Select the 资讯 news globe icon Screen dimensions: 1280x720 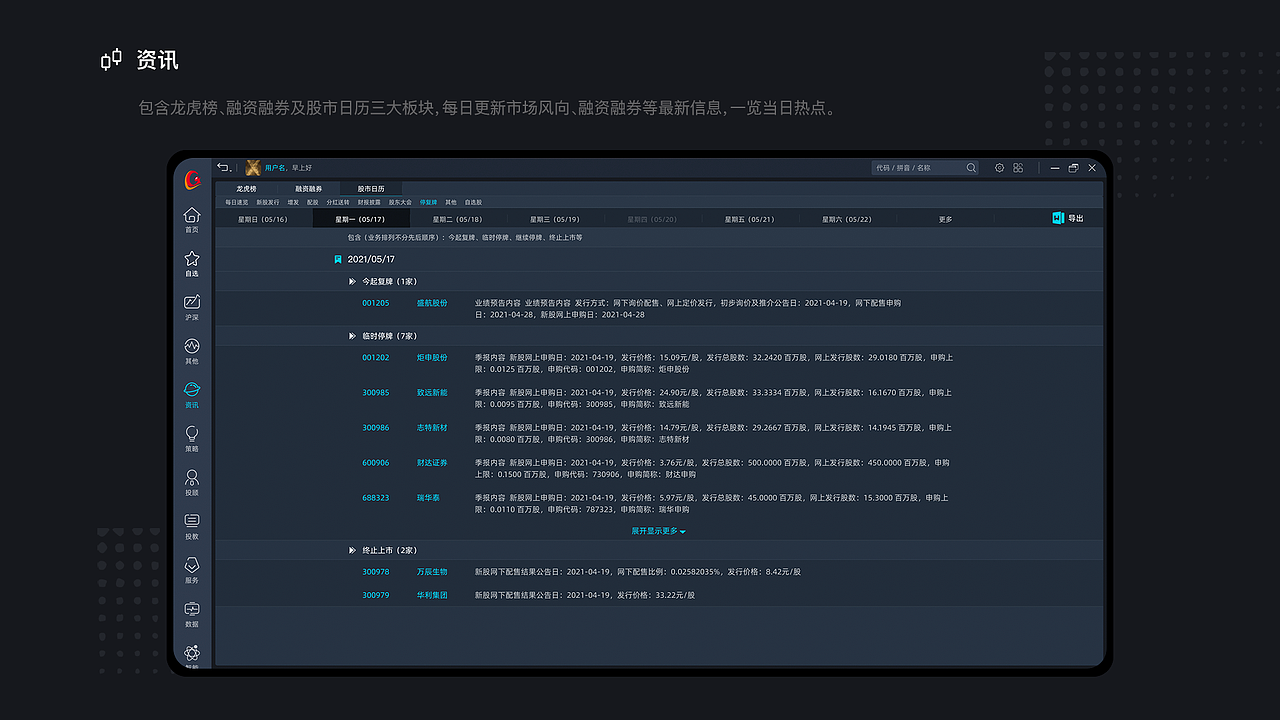click(191, 391)
